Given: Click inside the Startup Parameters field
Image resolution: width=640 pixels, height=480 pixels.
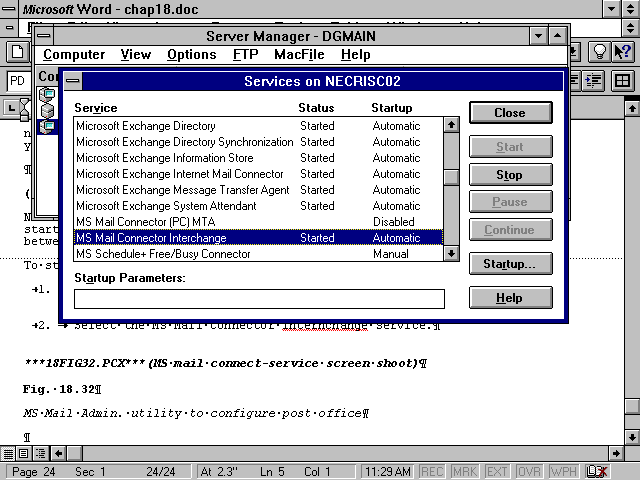Looking at the screenshot, I should pyautogui.click(x=259, y=299).
